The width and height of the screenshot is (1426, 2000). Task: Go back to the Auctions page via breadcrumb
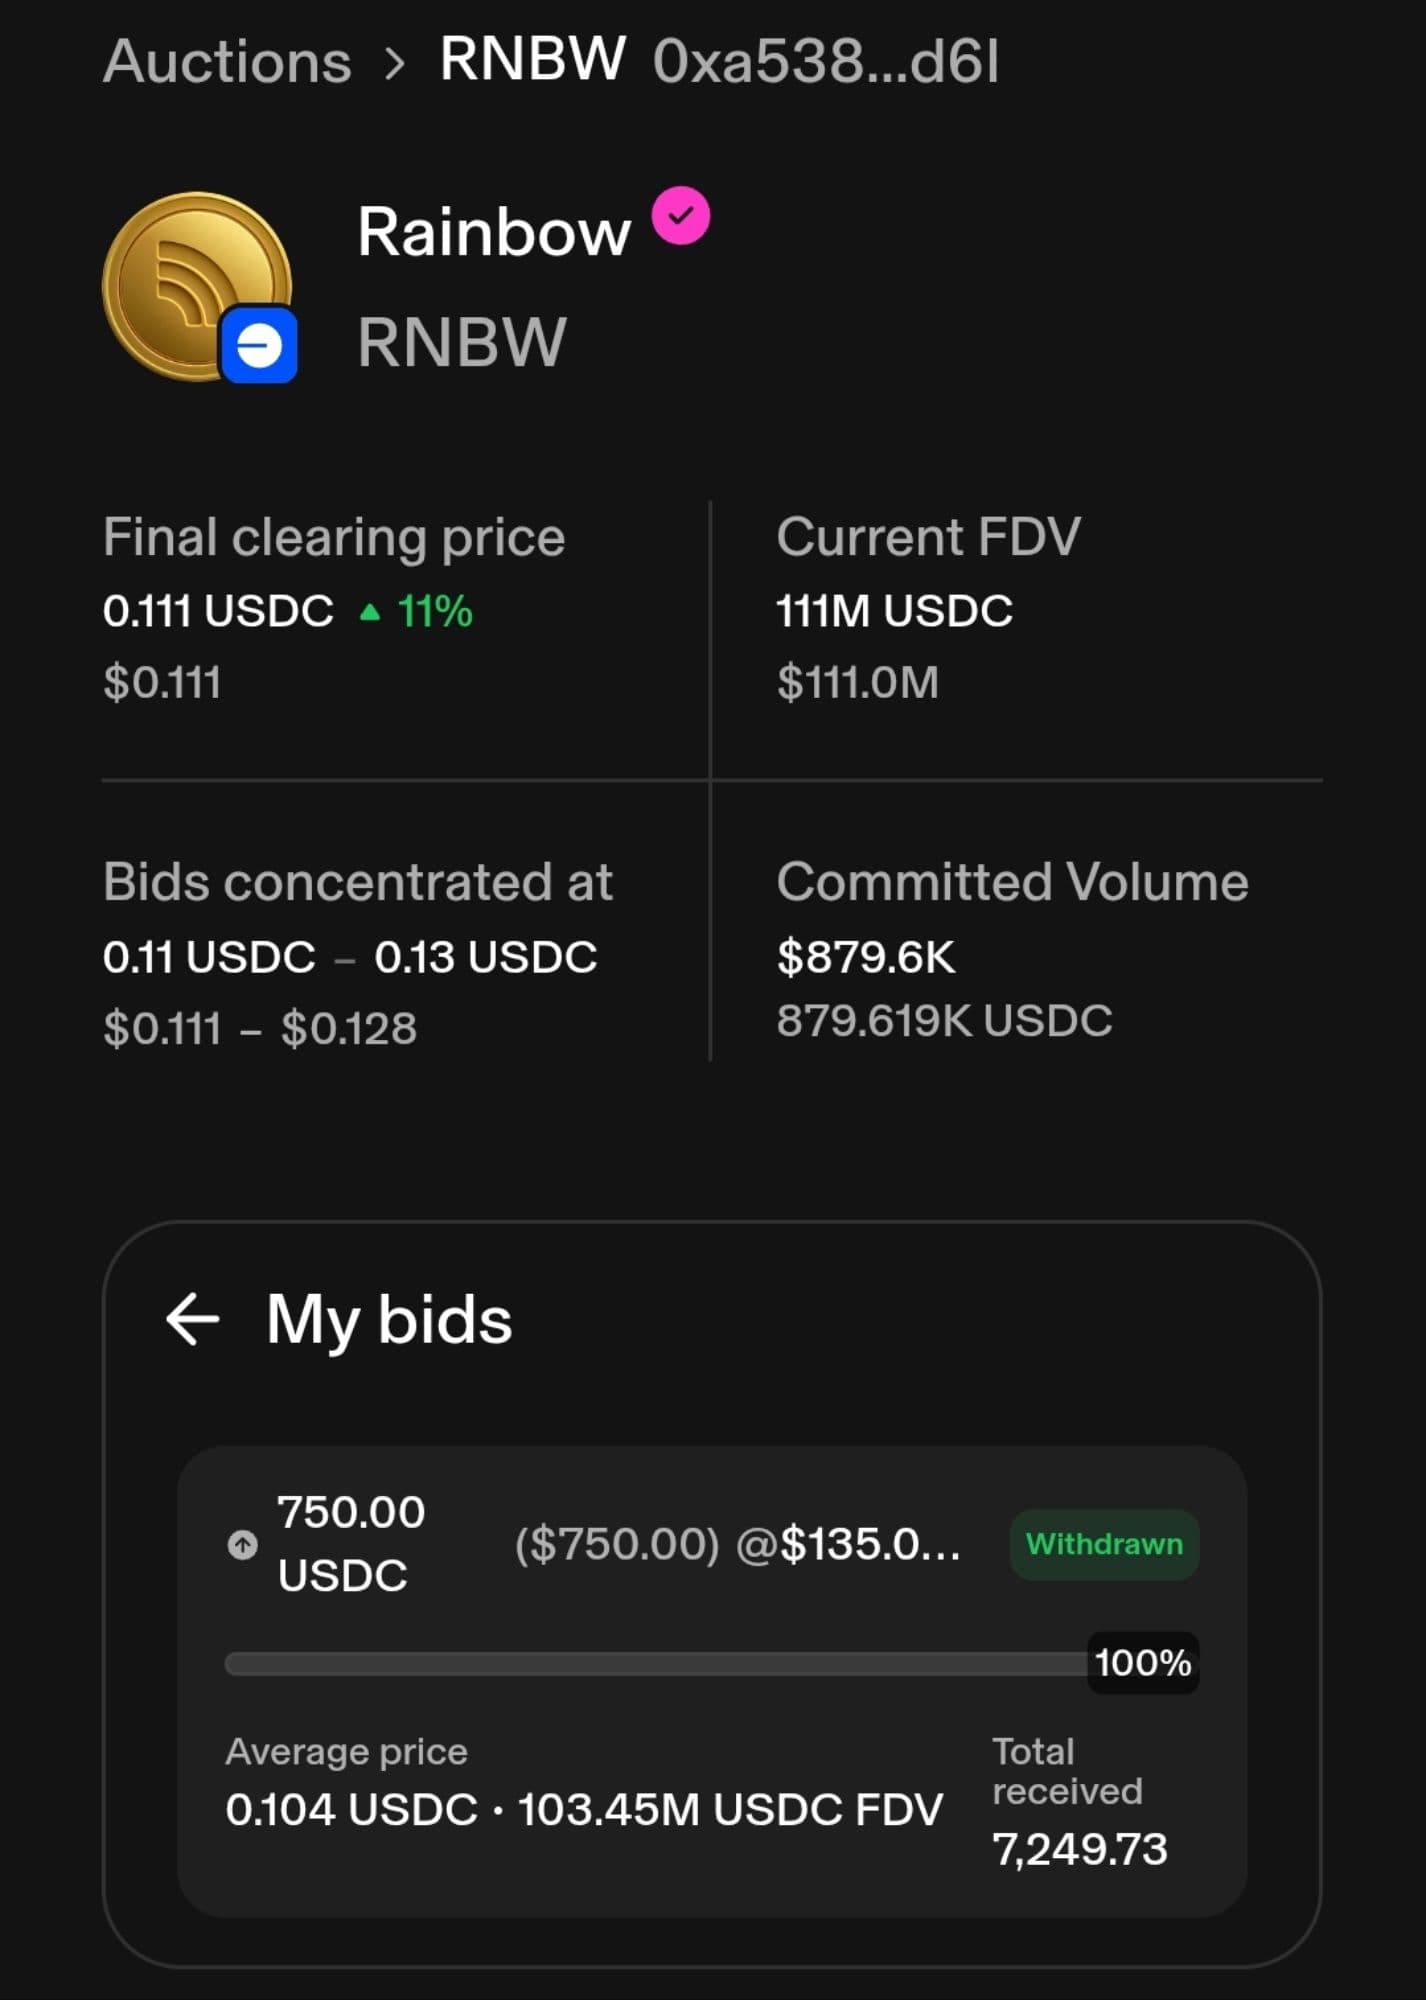tap(227, 62)
